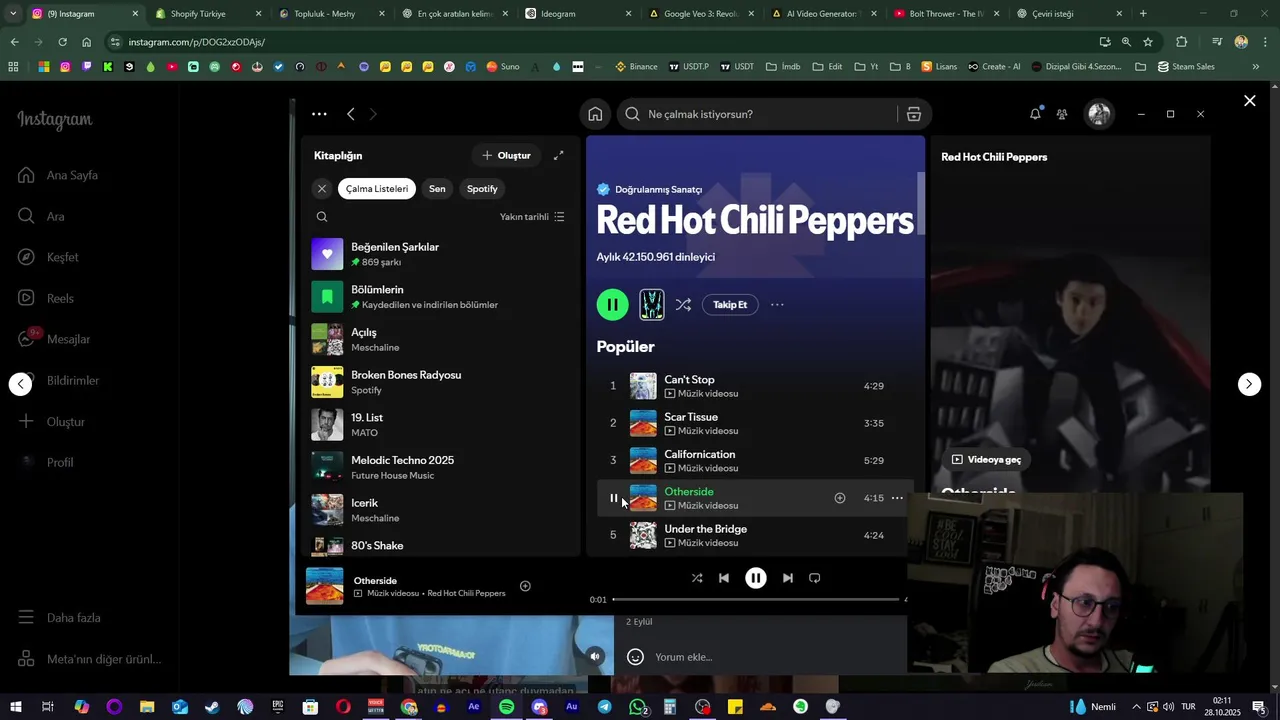Open Beğenilen Şarkılar playlist

coord(440,254)
